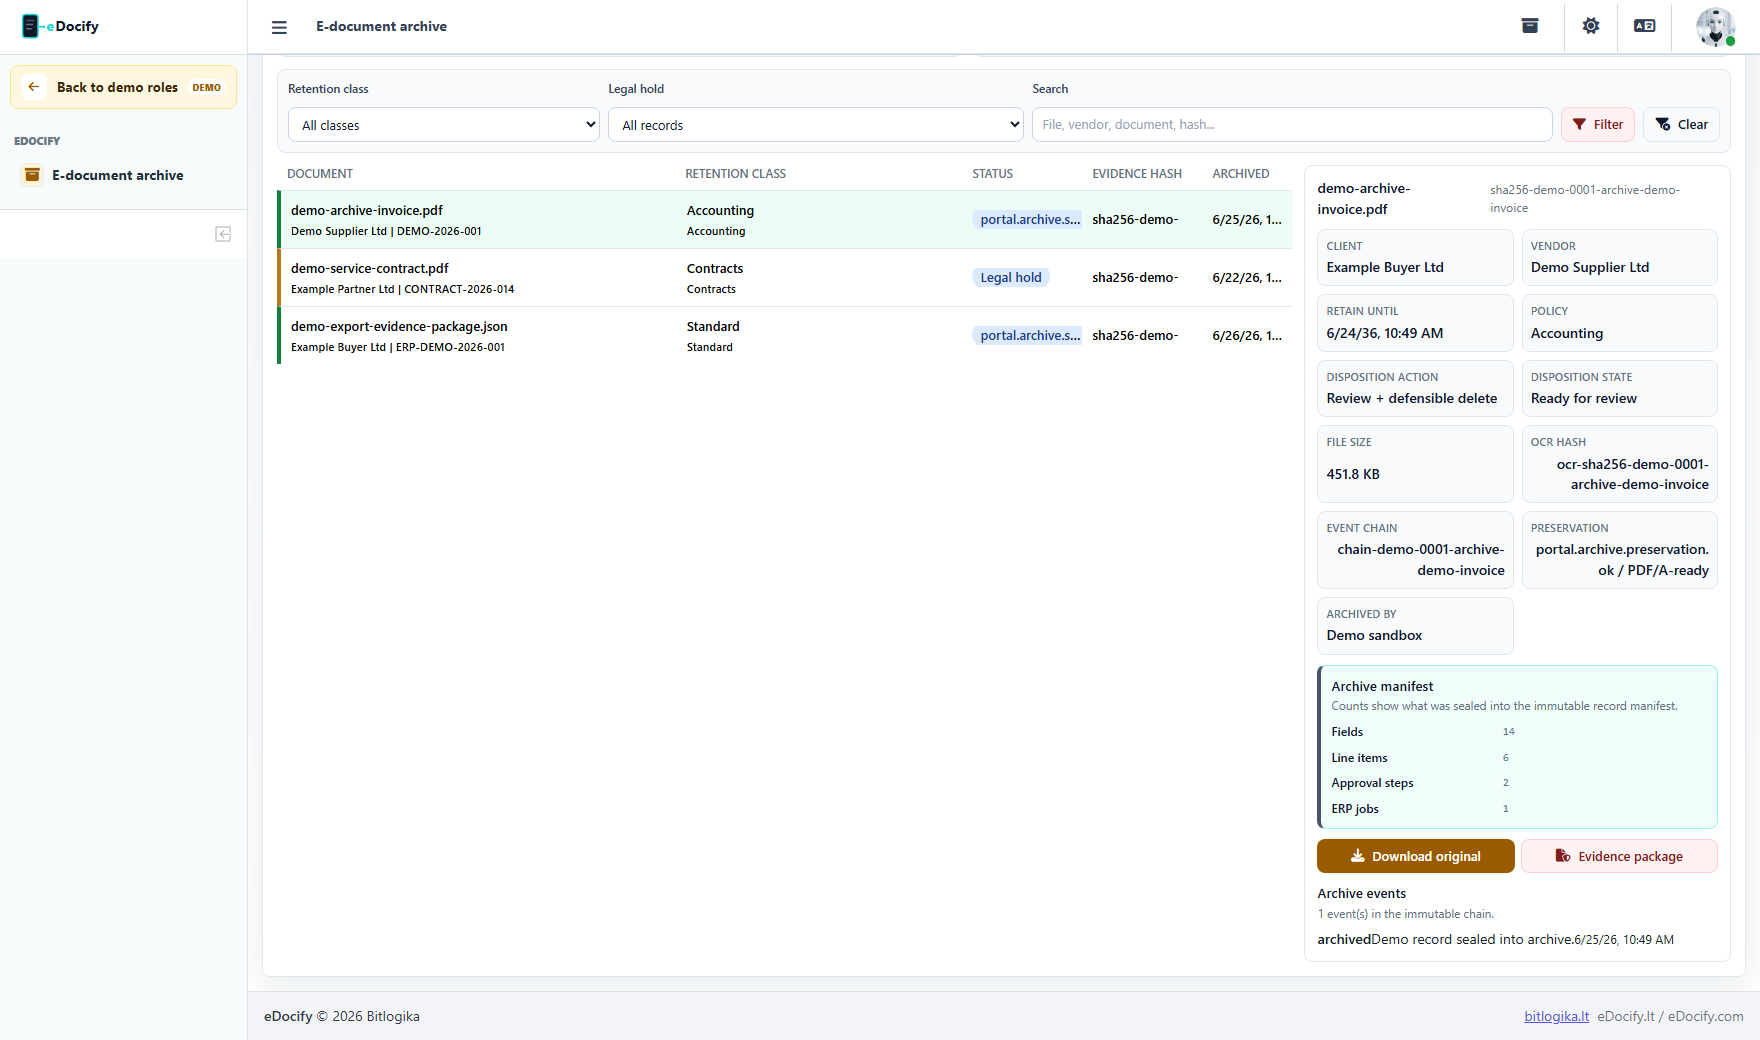Click the STATUS column header
This screenshot has height=1040, width=1760.
[992, 174]
